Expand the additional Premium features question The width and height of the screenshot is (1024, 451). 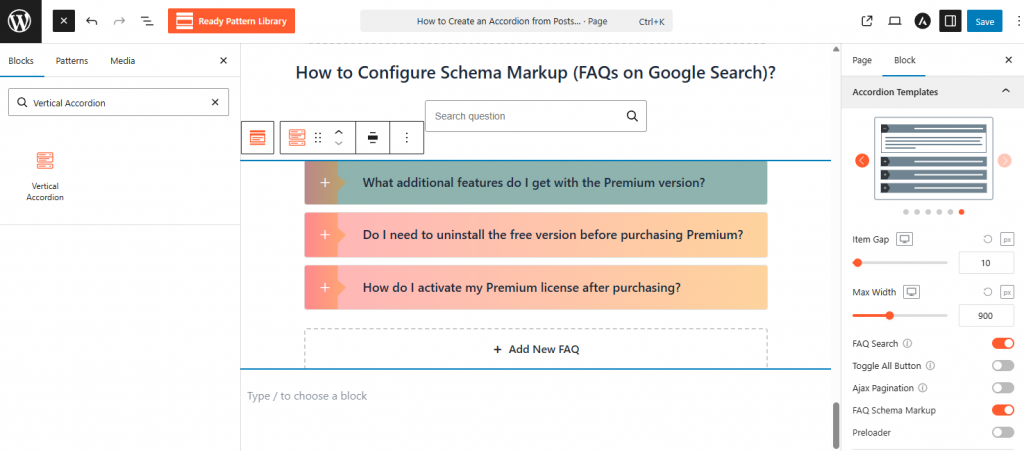click(533, 182)
